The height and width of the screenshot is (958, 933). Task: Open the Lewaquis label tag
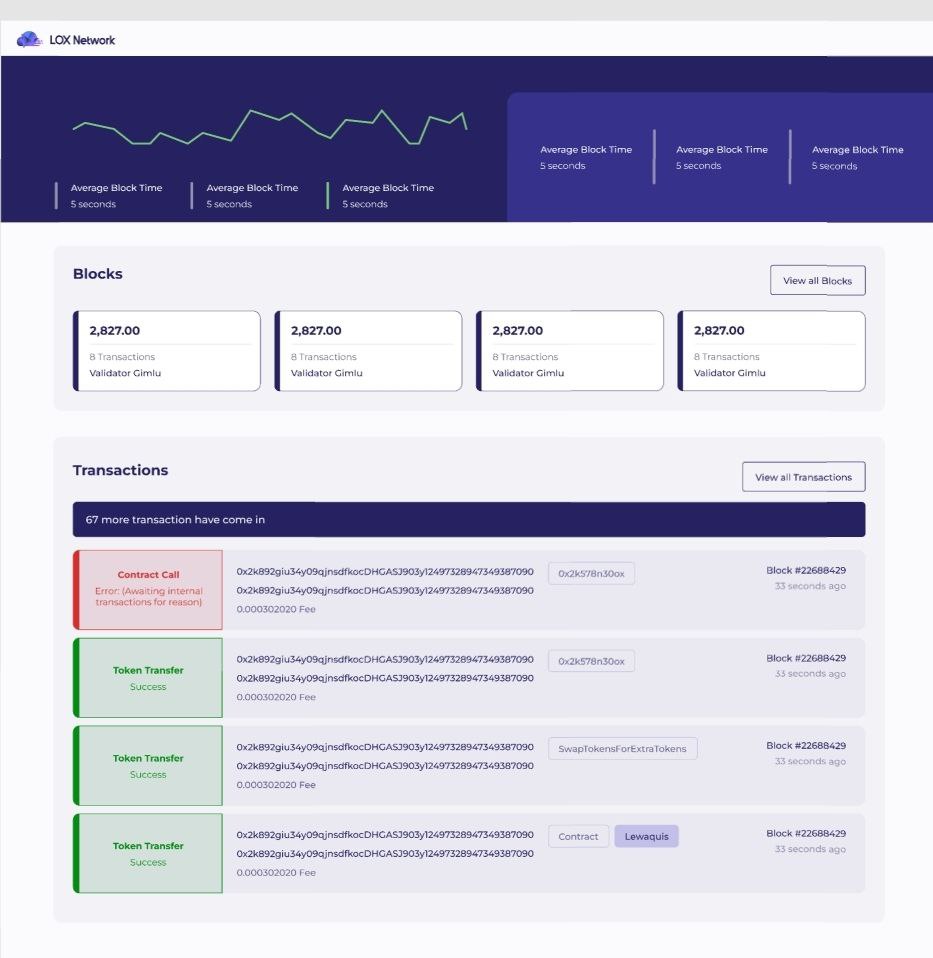[646, 836]
